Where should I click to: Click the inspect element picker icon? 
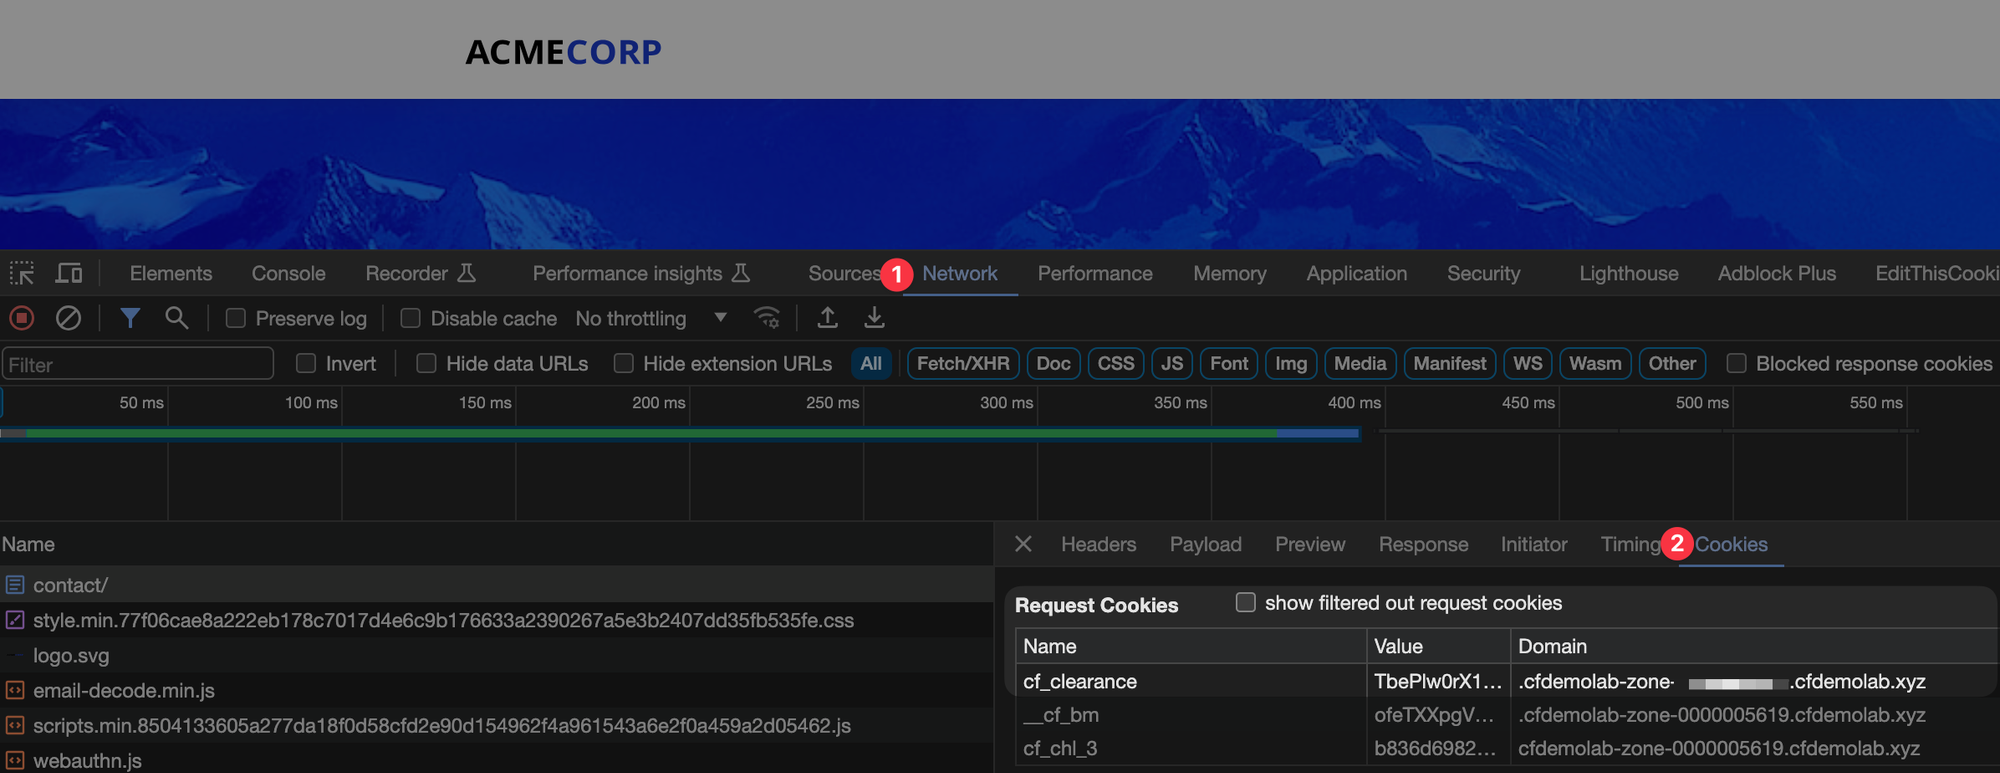tap(22, 273)
